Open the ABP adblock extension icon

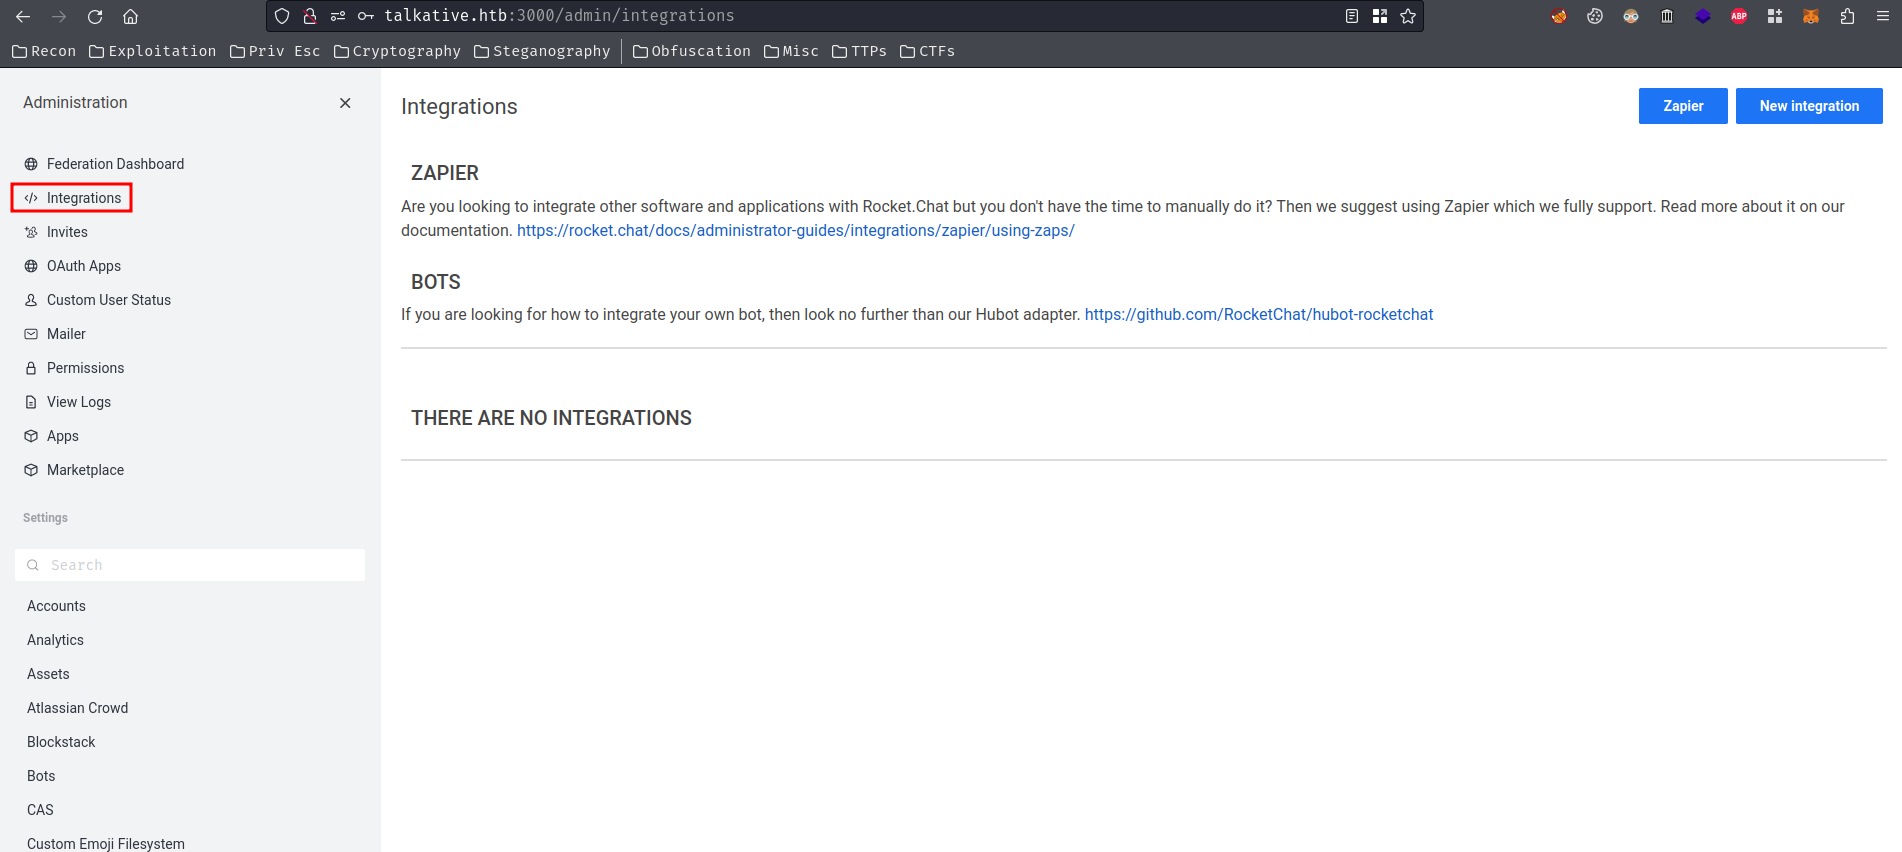coord(1739,16)
